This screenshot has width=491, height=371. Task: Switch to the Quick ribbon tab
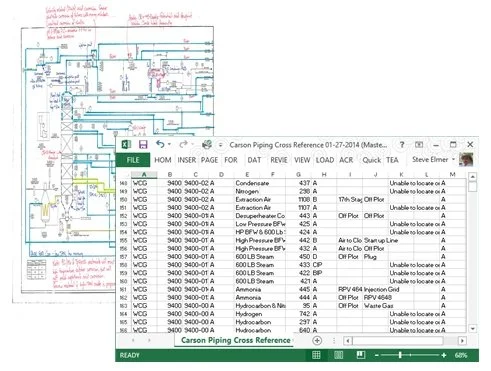pyautogui.click(x=372, y=160)
